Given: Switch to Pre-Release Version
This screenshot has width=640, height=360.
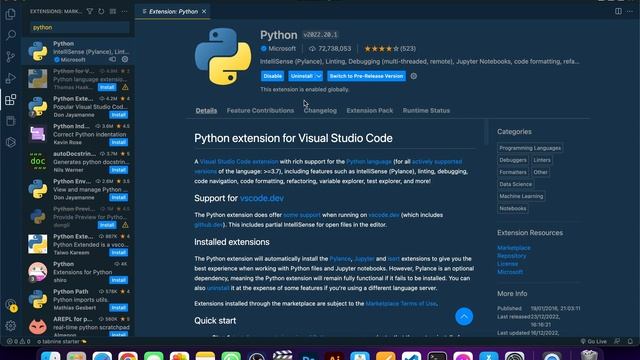Looking at the screenshot, I should click(x=366, y=76).
